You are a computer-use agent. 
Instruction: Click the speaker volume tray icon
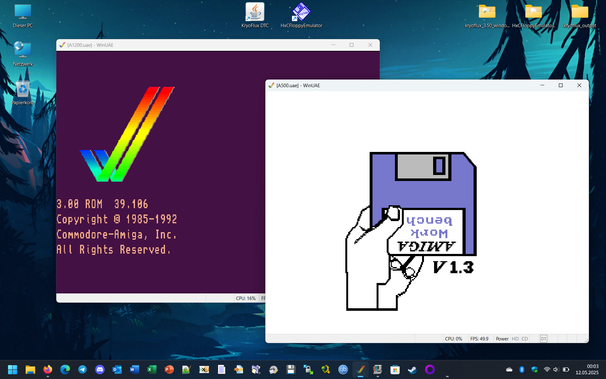tap(556, 370)
